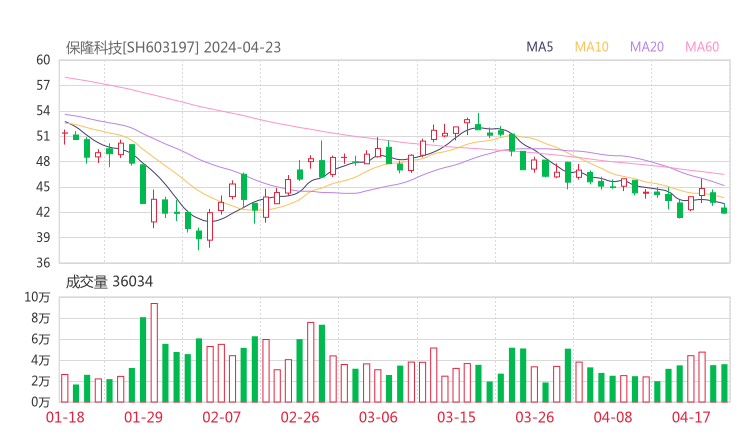Click the 51 price axis label
Viewport: 740px width, 440px height.
coord(43,136)
